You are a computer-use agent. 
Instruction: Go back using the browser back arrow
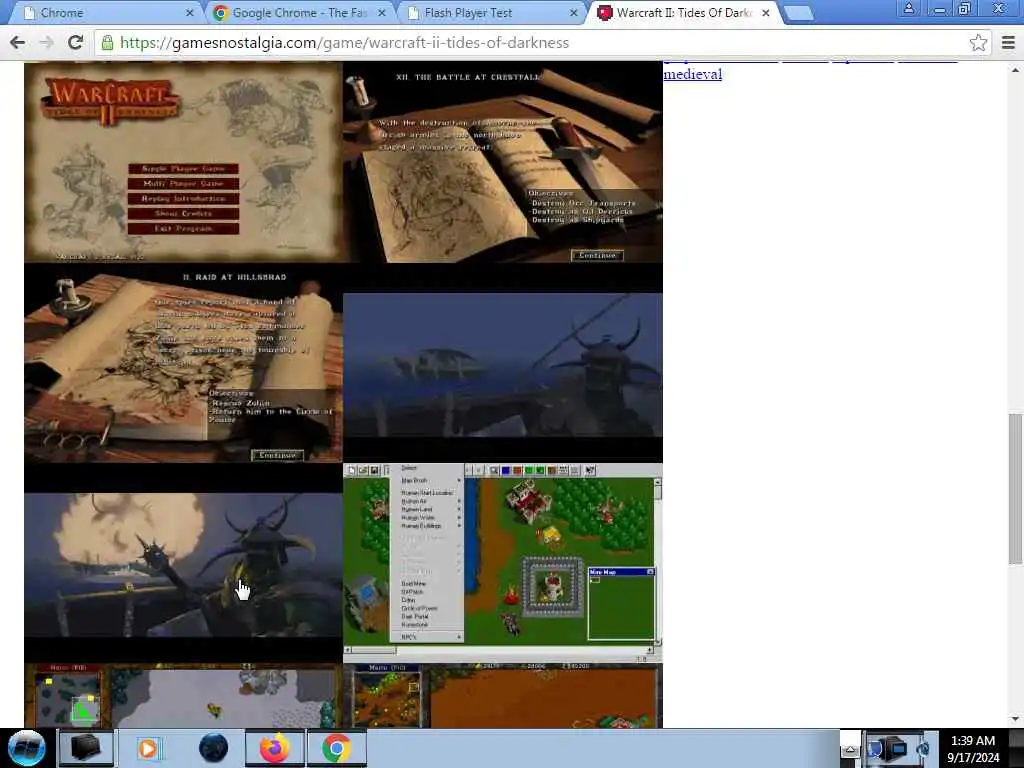point(18,42)
